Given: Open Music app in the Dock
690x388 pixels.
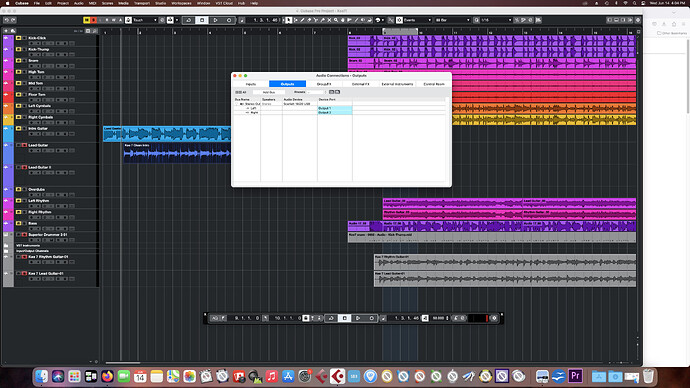Looking at the screenshot, I should 272,376.
